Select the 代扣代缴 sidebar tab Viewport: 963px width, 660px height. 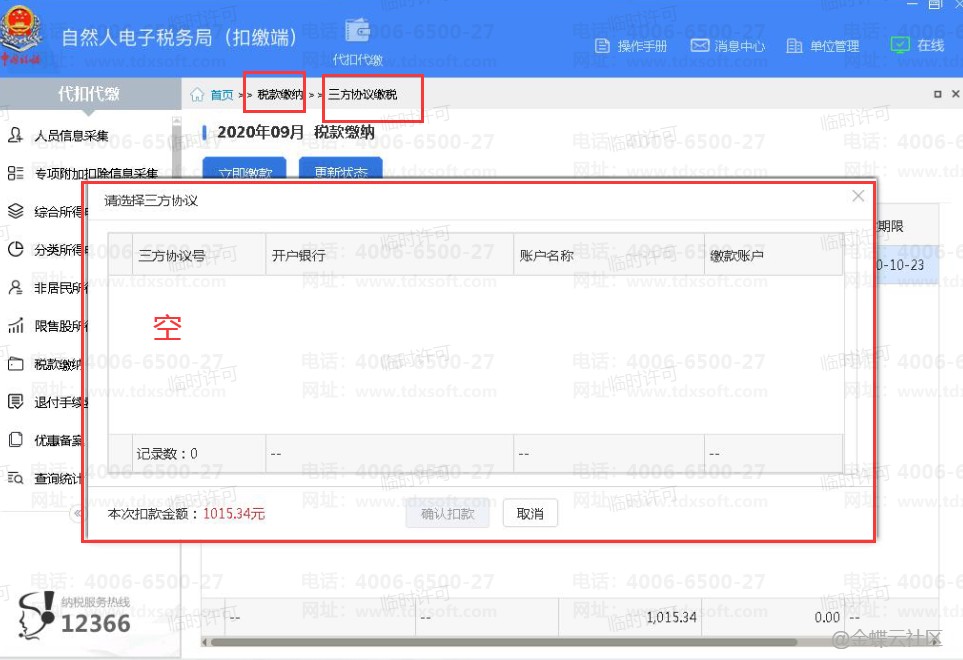pos(90,94)
